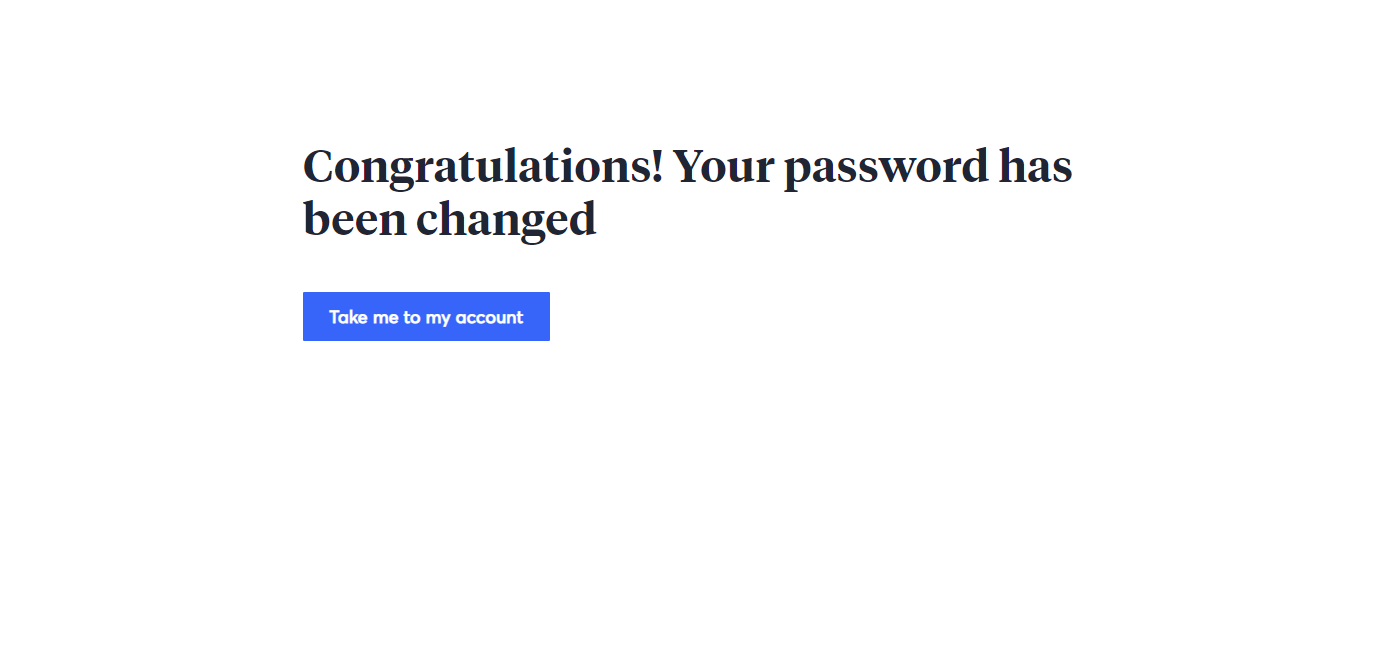The width and height of the screenshot is (1377, 661).
Task: Click 'been changed' on the heading's second line
Action: tap(449, 219)
